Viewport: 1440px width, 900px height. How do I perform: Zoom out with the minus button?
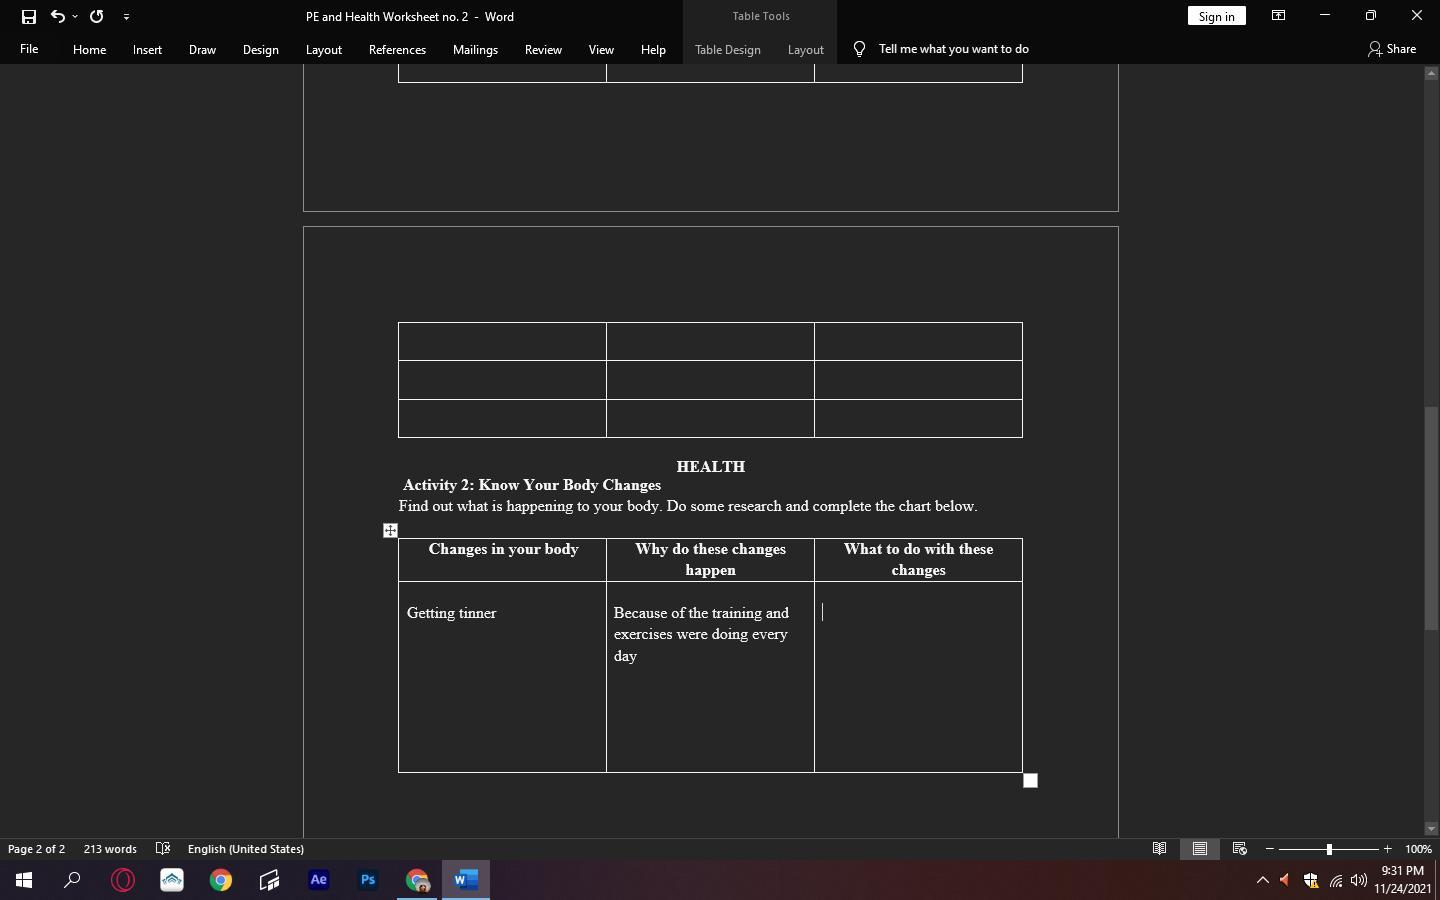(1270, 849)
